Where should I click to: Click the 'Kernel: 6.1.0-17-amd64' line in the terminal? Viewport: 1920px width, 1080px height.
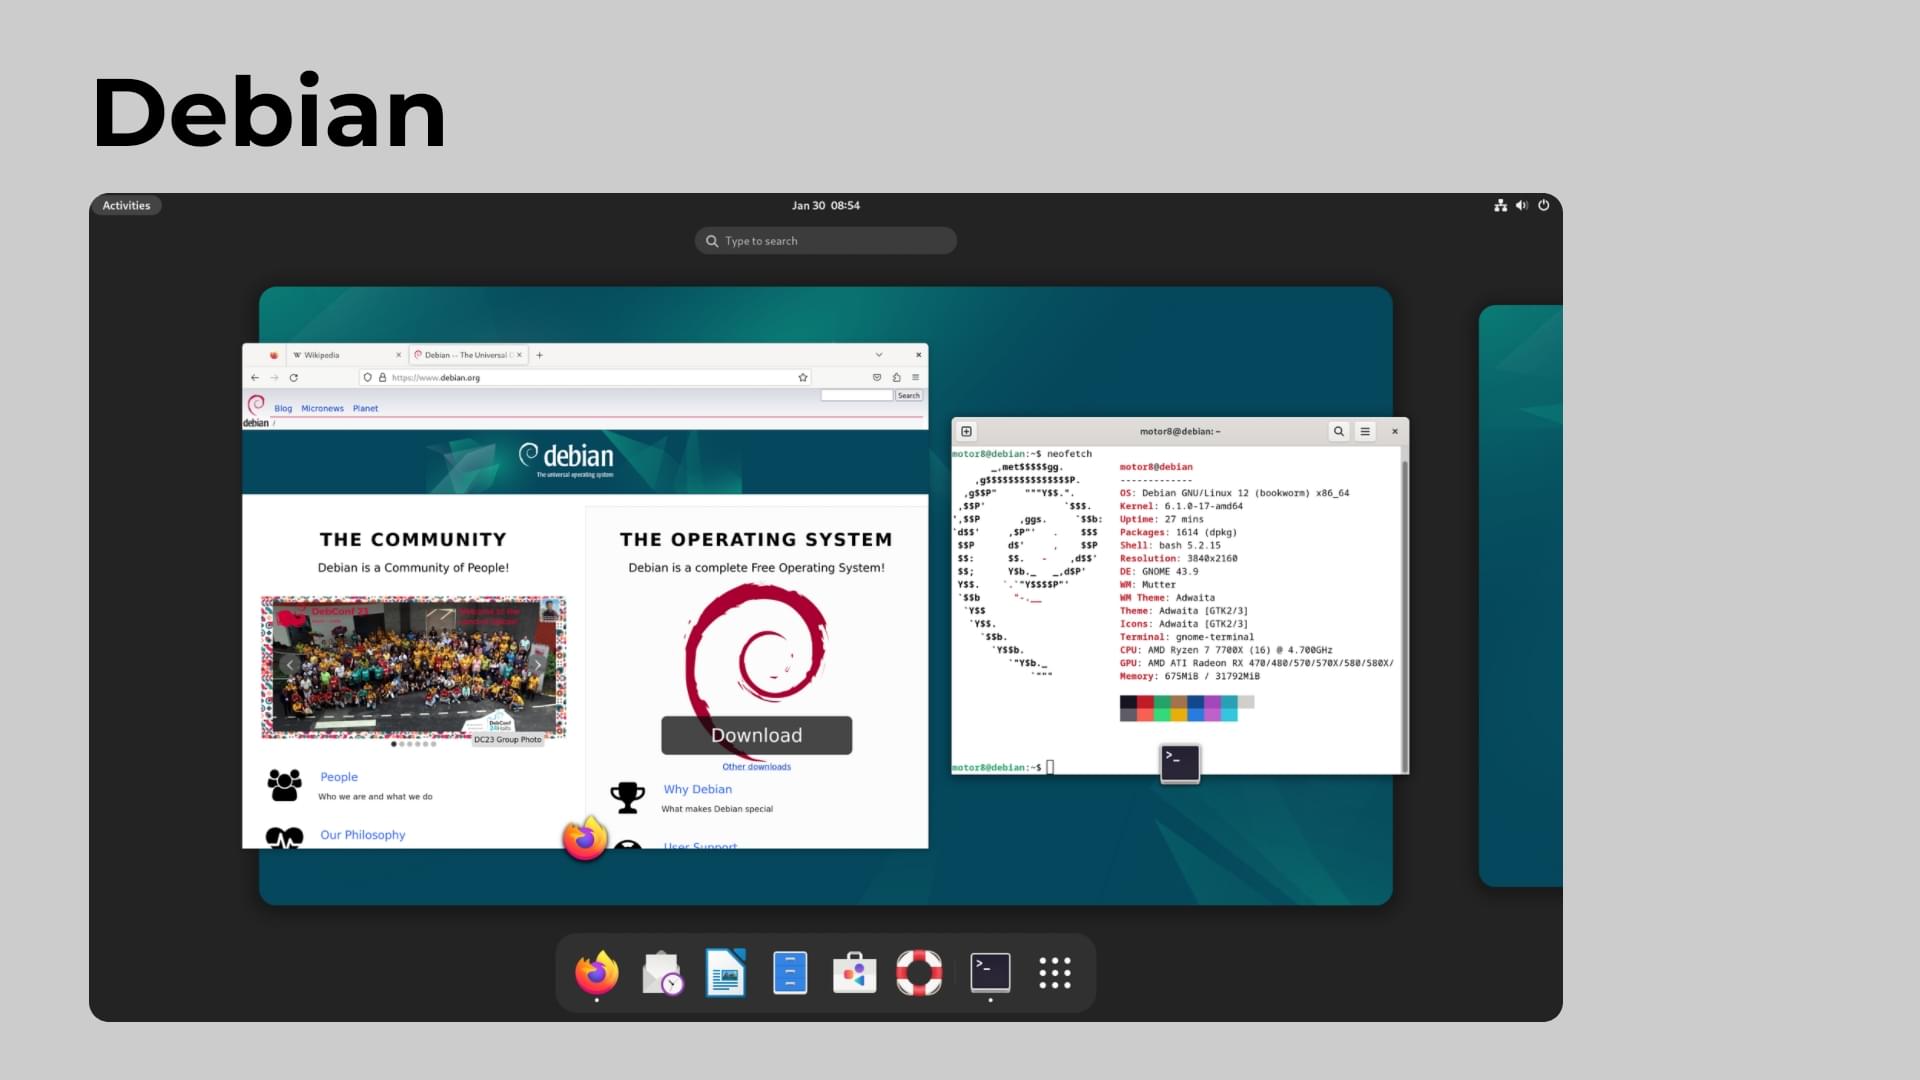[x=1181, y=506]
